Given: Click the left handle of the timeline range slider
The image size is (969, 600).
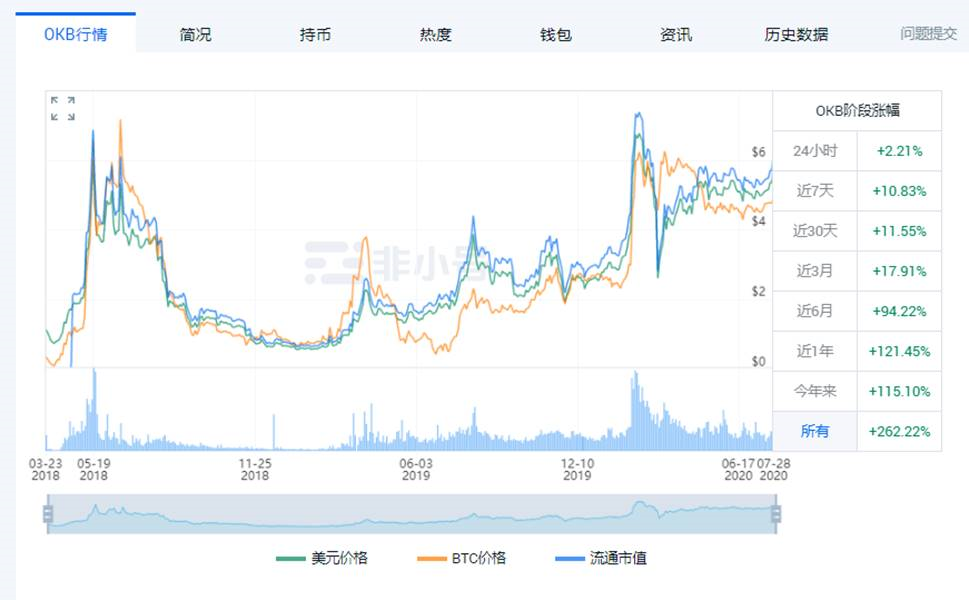Looking at the screenshot, I should pos(47,515).
